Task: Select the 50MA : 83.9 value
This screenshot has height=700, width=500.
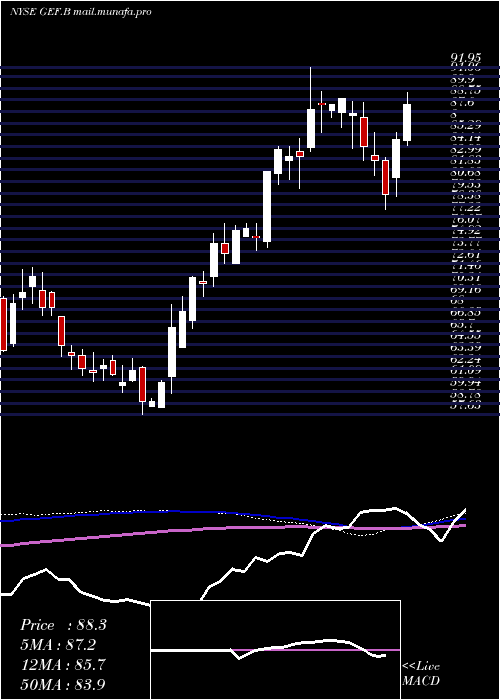Action: pos(63,684)
